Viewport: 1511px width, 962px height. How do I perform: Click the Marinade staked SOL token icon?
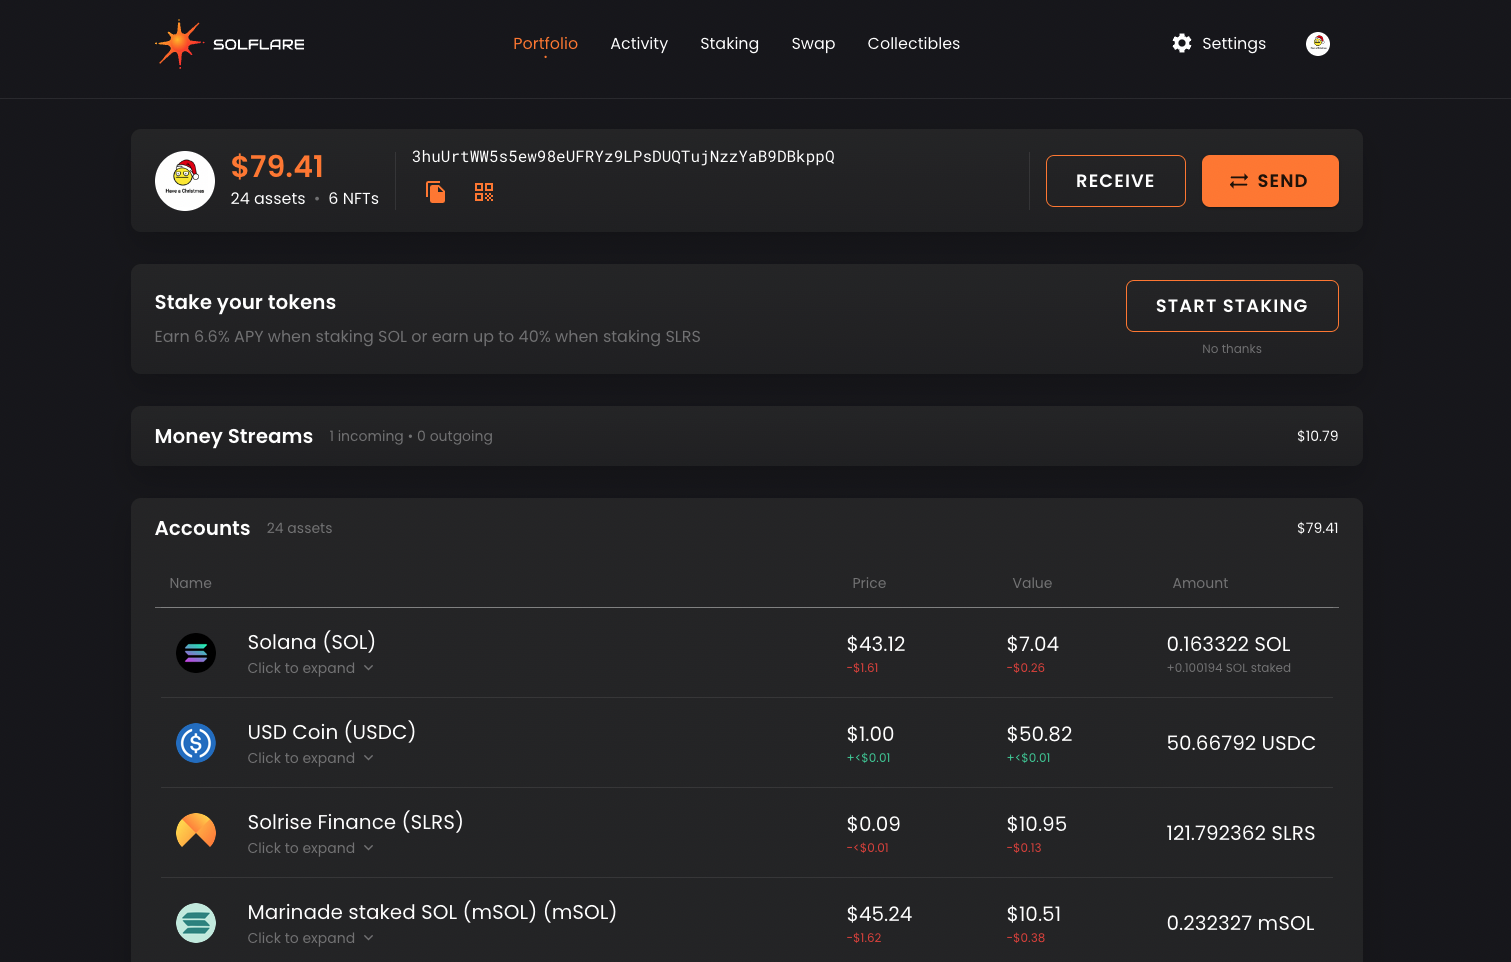click(x=196, y=923)
